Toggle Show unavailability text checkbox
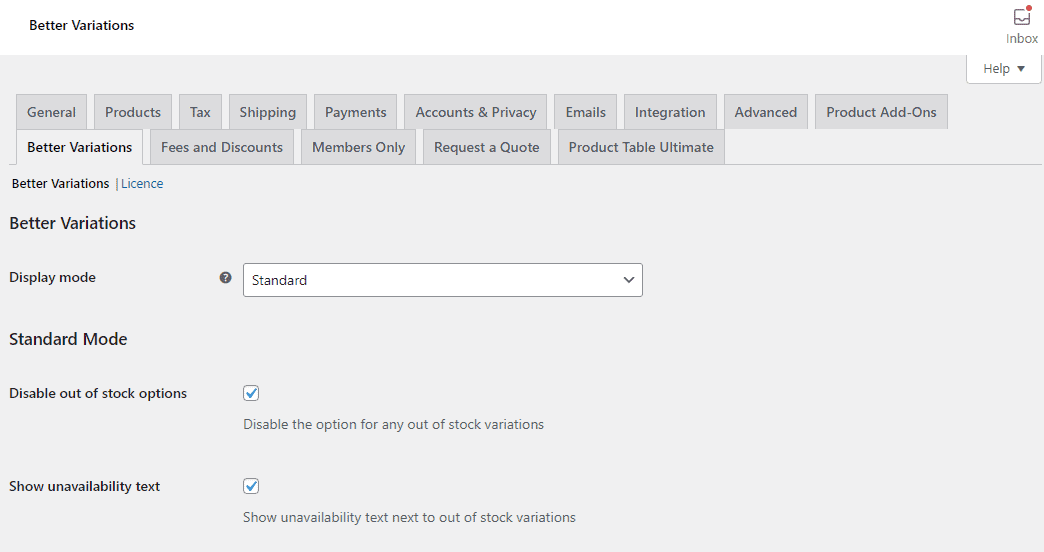This screenshot has height=552, width=1044. (x=251, y=486)
